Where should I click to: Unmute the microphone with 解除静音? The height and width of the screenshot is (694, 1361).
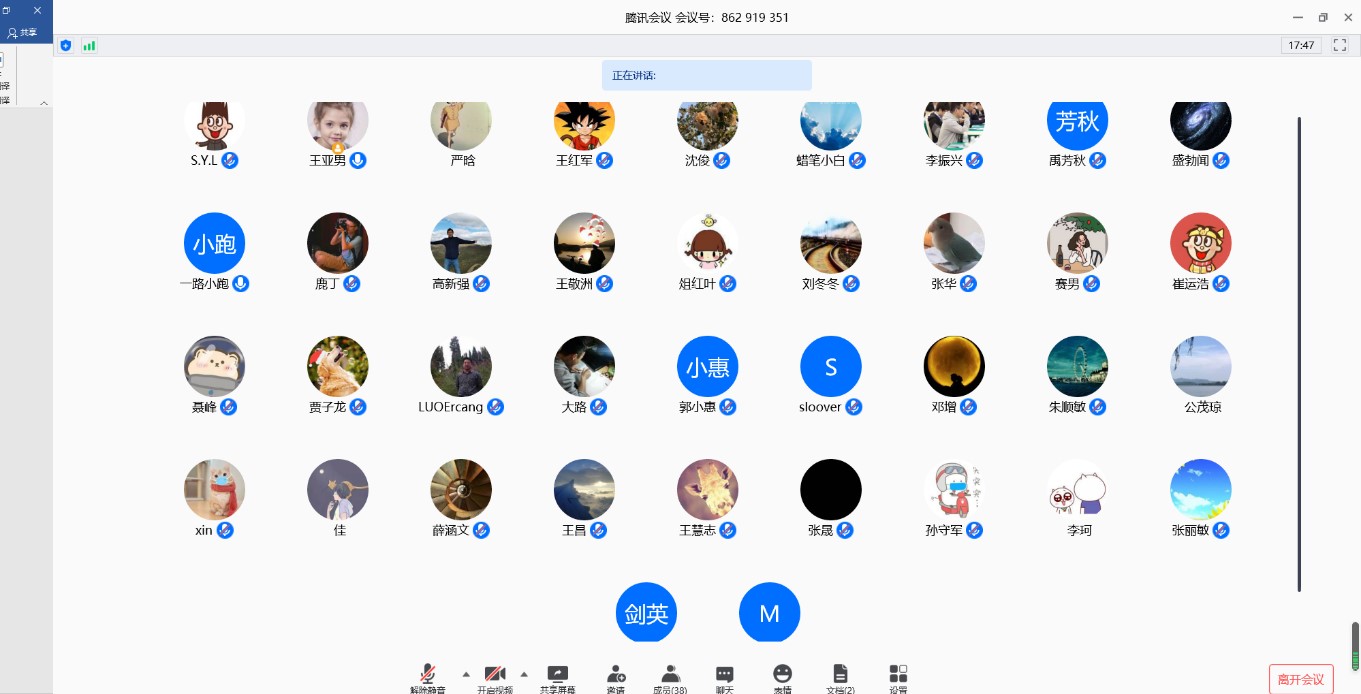(x=428, y=675)
